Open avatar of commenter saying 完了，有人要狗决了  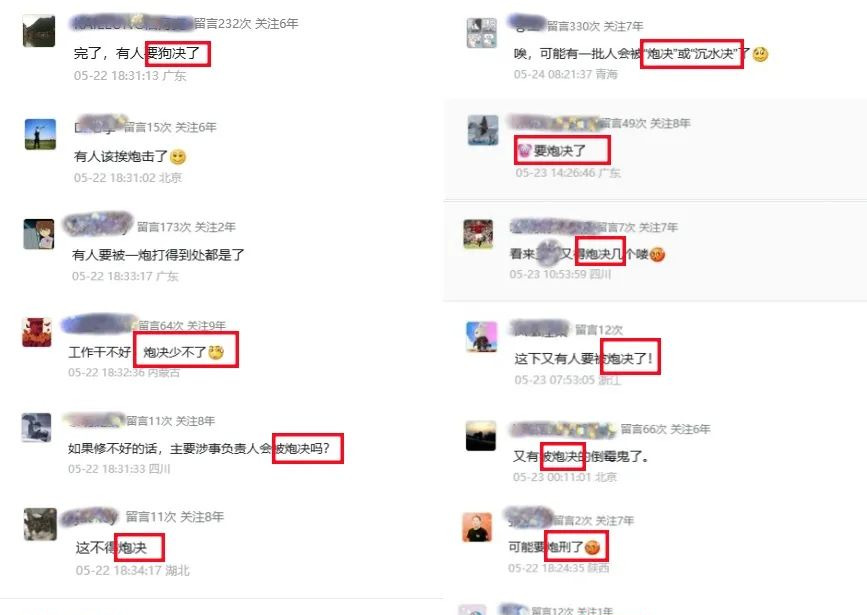click(39, 31)
